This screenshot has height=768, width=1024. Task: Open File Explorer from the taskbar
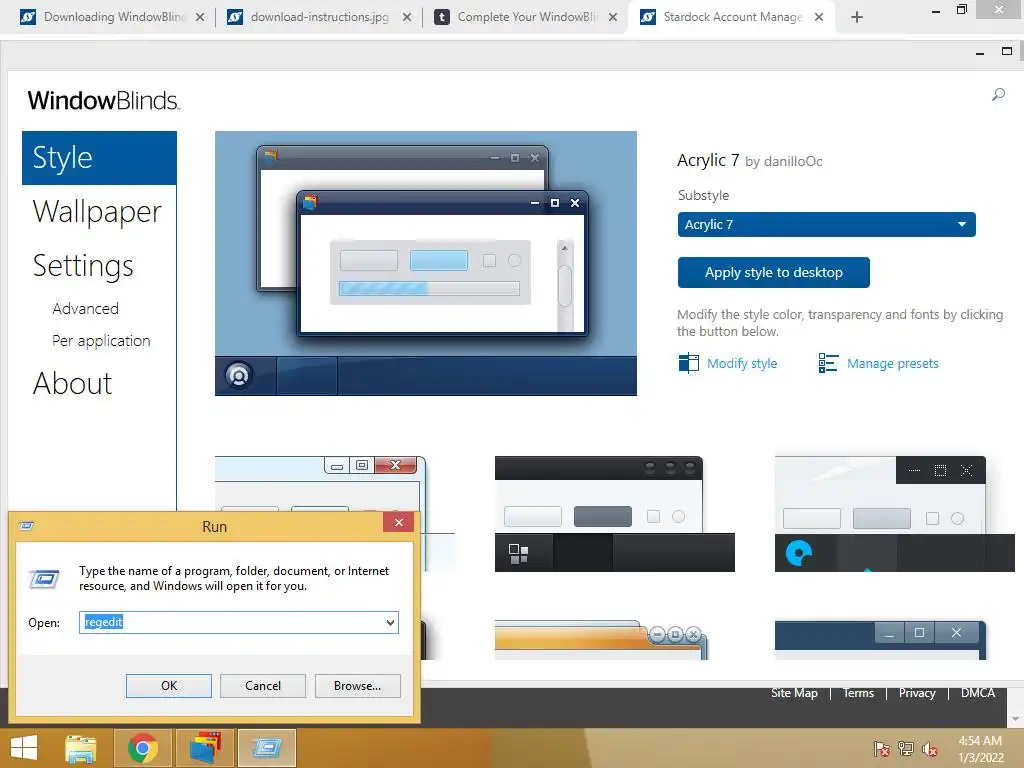pos(81,748)
